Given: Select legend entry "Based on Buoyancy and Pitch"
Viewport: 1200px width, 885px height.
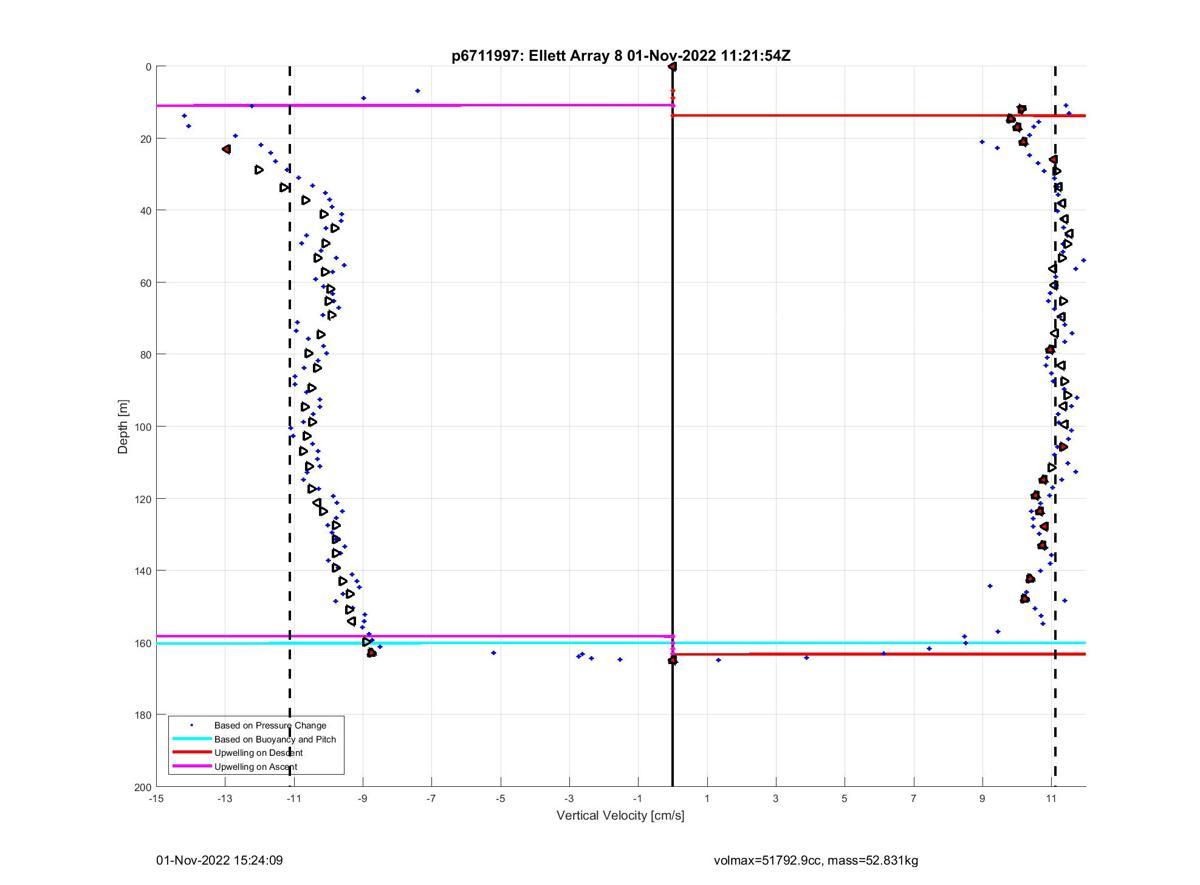Looking at the screenshot, I should (x=275, y=739).
